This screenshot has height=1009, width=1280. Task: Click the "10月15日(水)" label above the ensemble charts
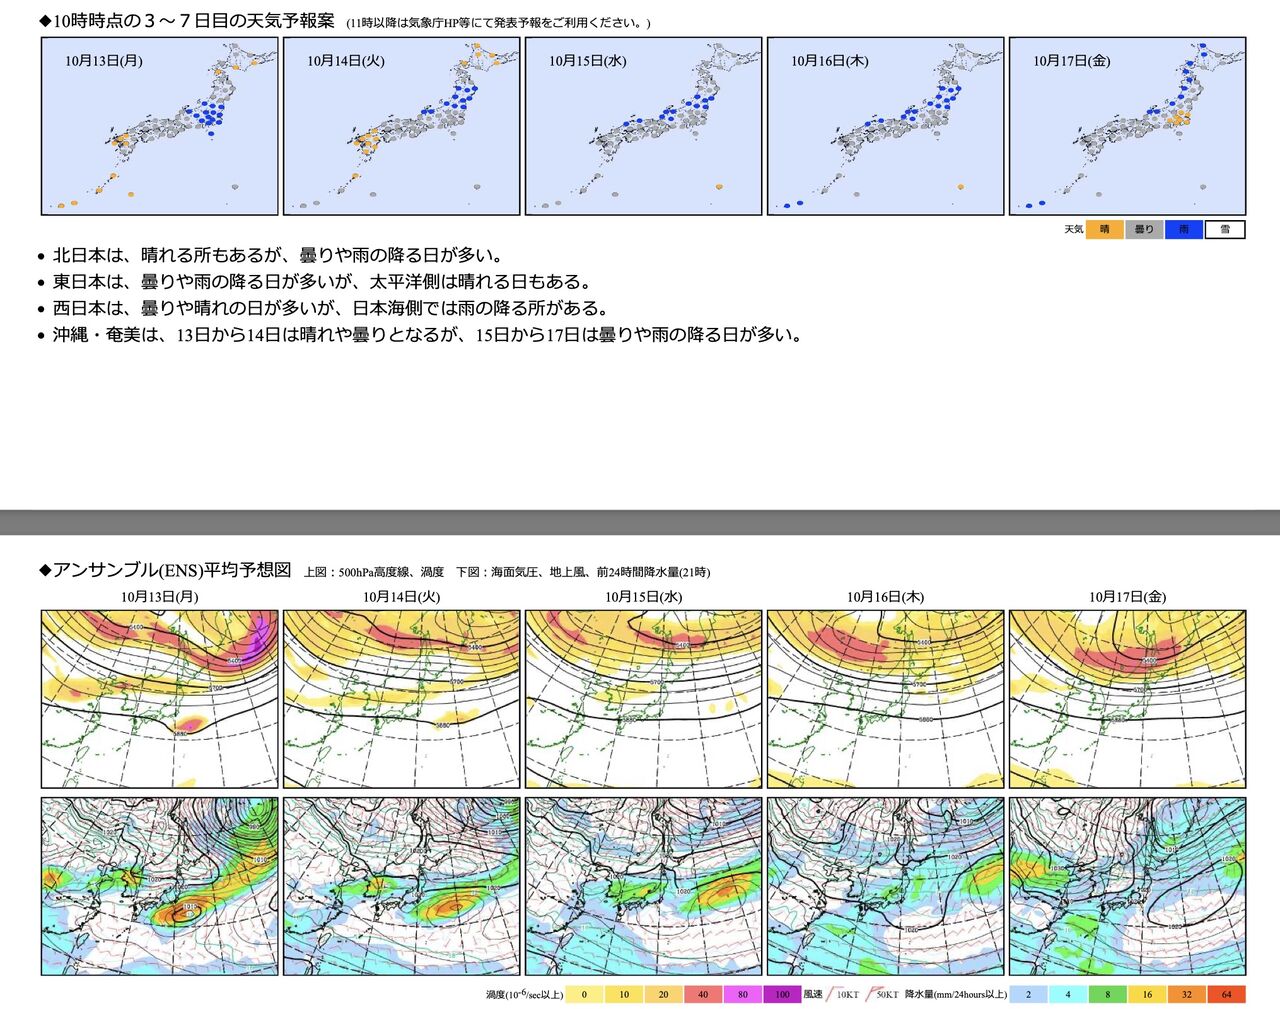tap(643, 597)
